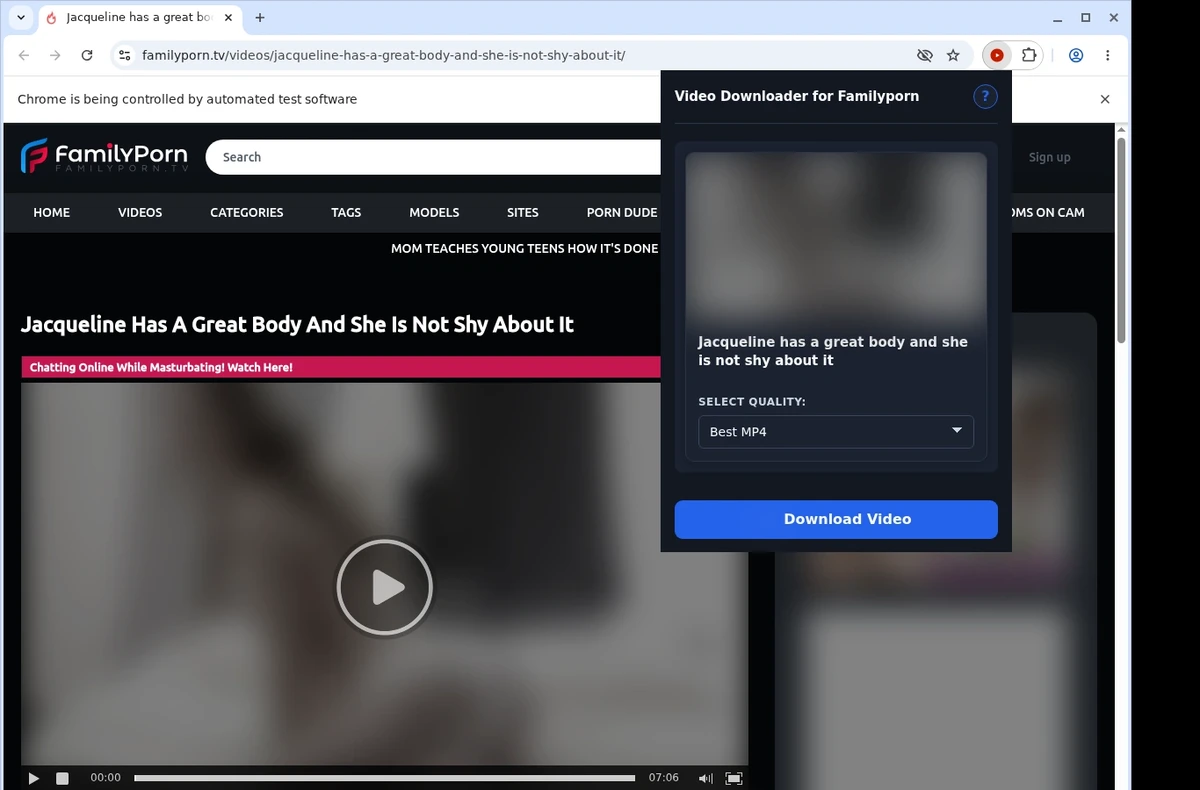The image size is (1200, 790).
Task: Click the address bar URL
Action: click(383, 56)
